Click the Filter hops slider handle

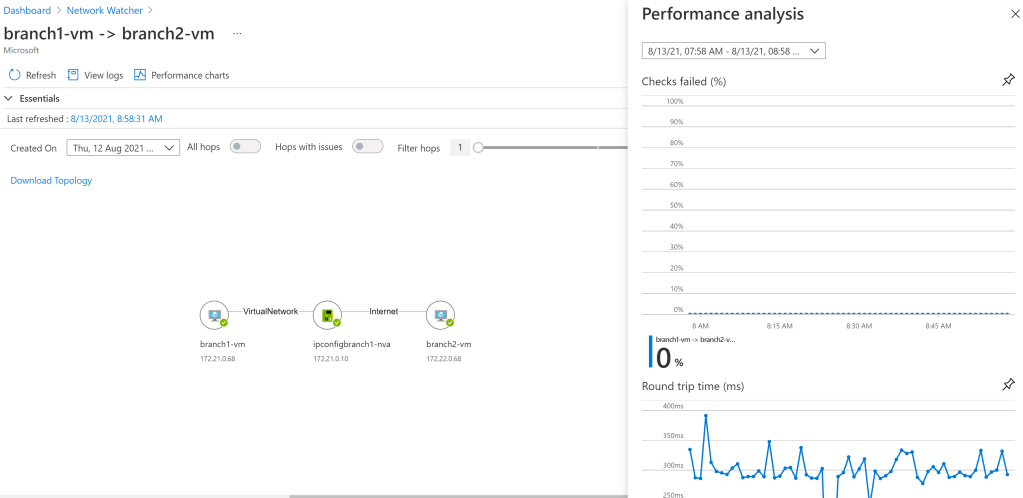tap(478, 148)
